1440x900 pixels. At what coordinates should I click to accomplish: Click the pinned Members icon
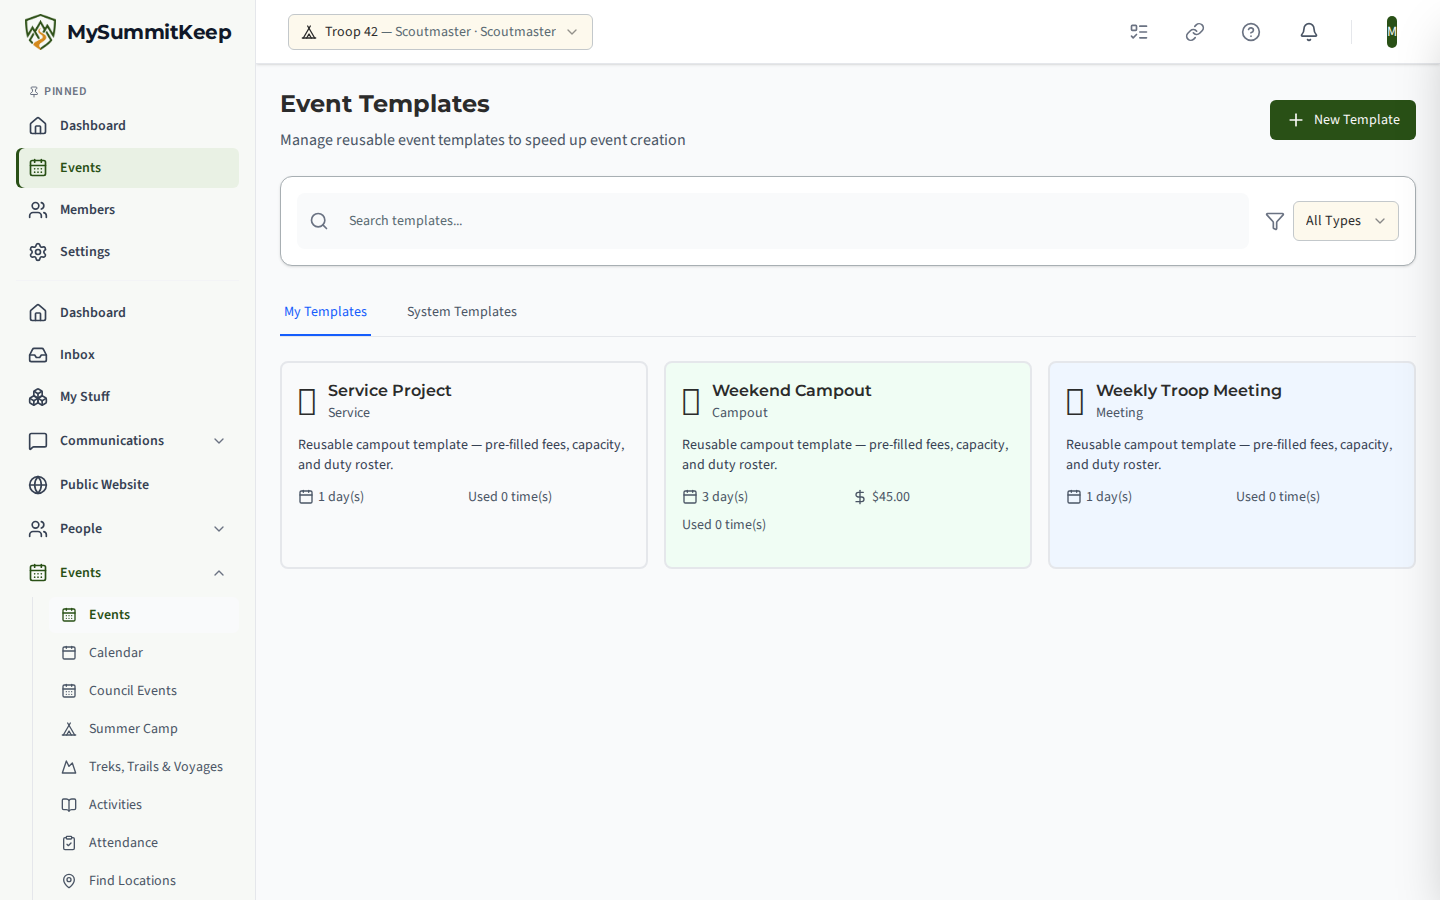(x=38, y=210)
